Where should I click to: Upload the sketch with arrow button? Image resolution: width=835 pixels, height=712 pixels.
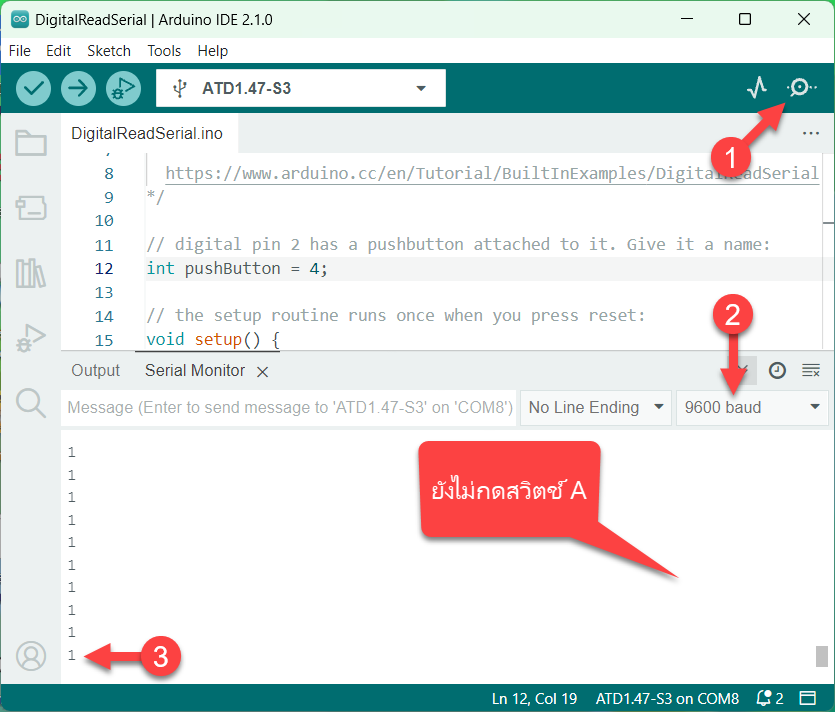[x=78, y=88]
